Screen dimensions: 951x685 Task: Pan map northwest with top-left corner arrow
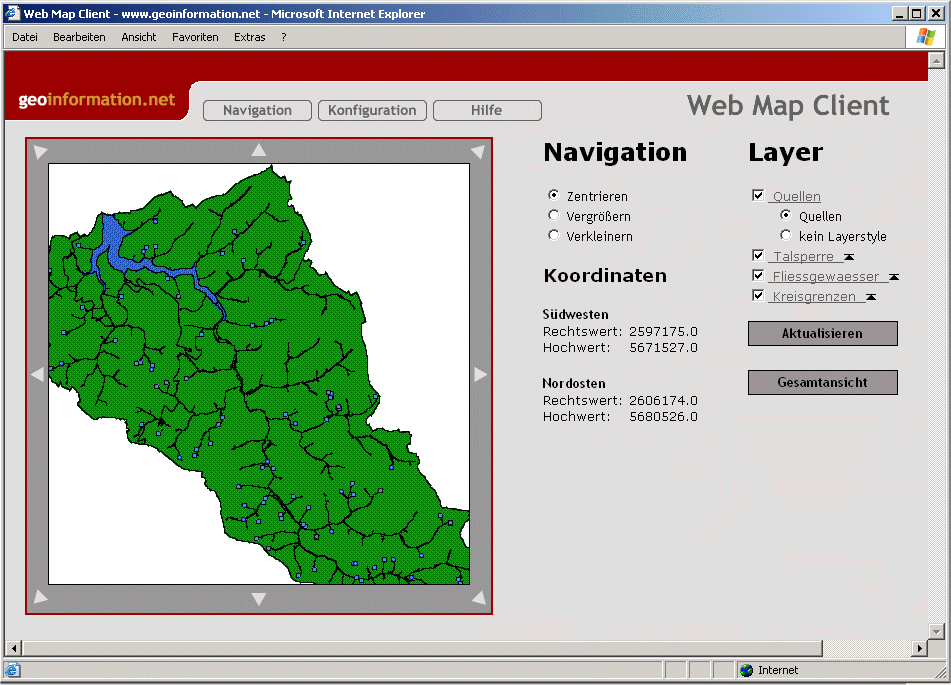point(40,151)
